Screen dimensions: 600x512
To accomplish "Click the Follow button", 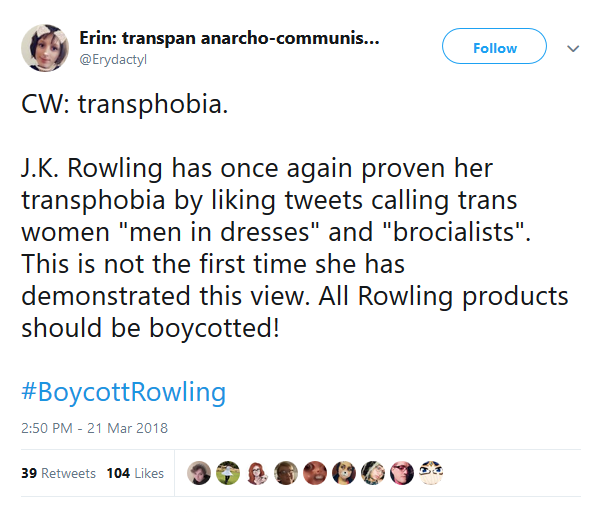I will (494, 46).
